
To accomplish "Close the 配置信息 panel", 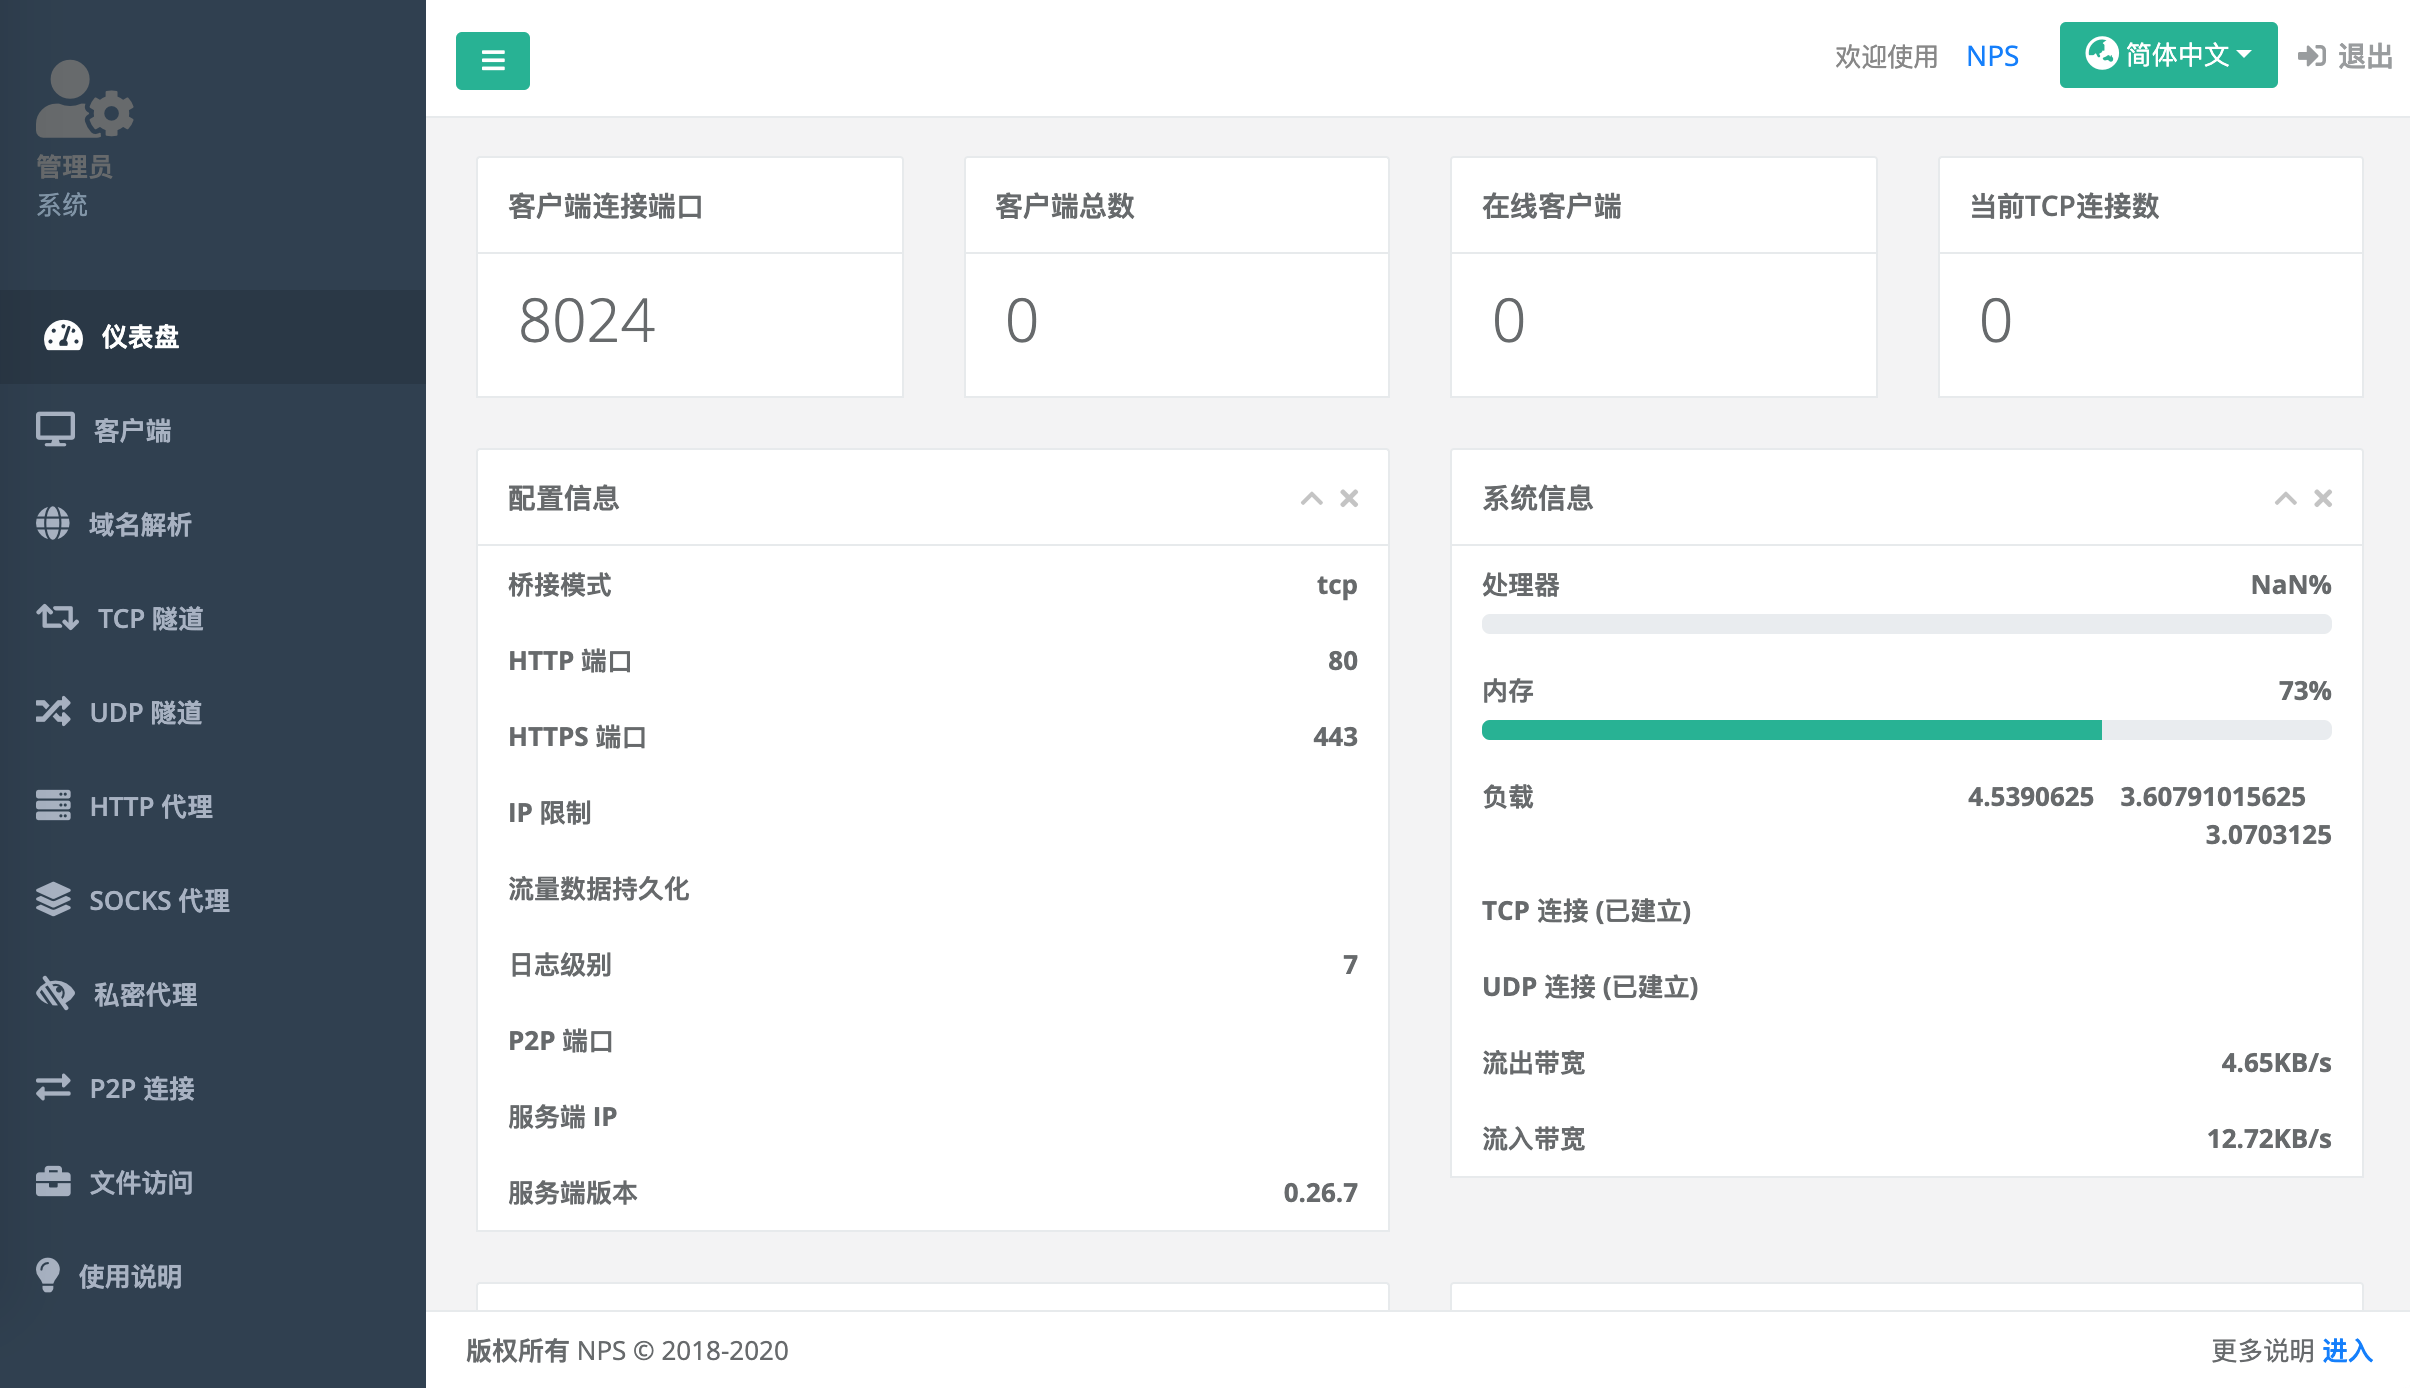I will (1349, 498).
